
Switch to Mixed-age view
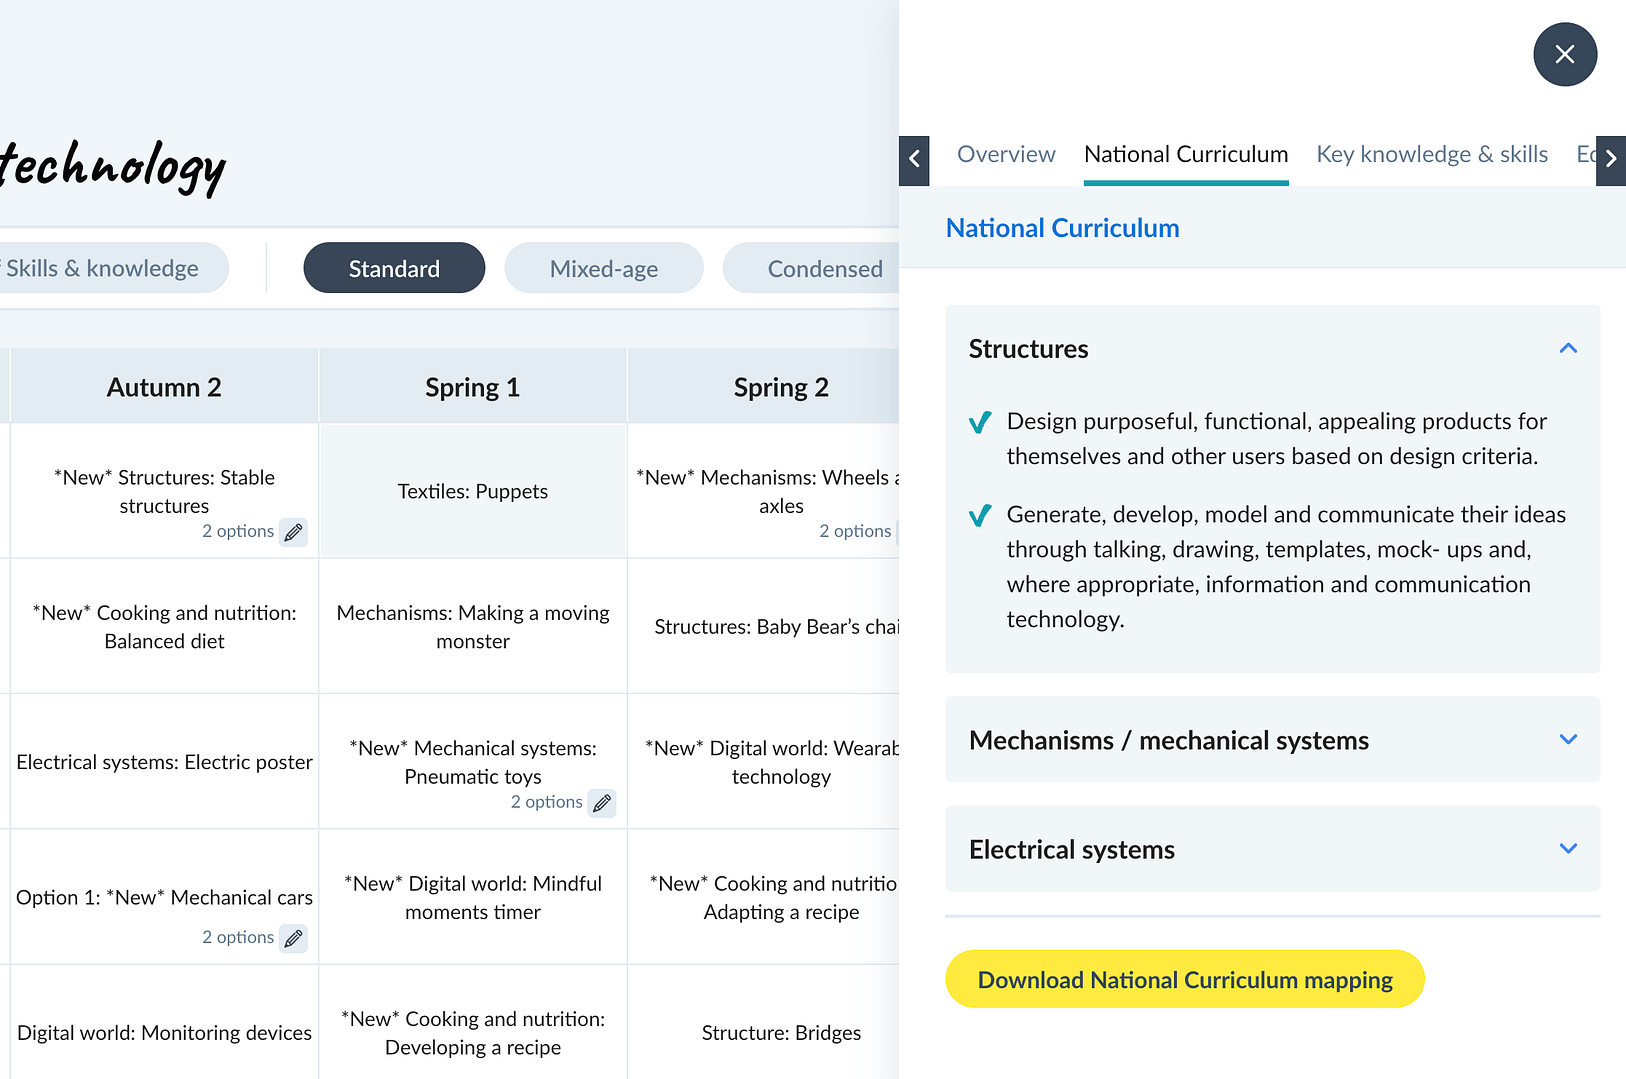[604, 268]
